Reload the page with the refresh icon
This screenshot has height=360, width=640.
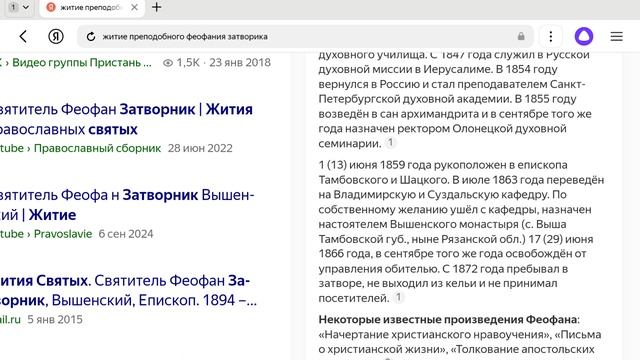tap(91, 37)
